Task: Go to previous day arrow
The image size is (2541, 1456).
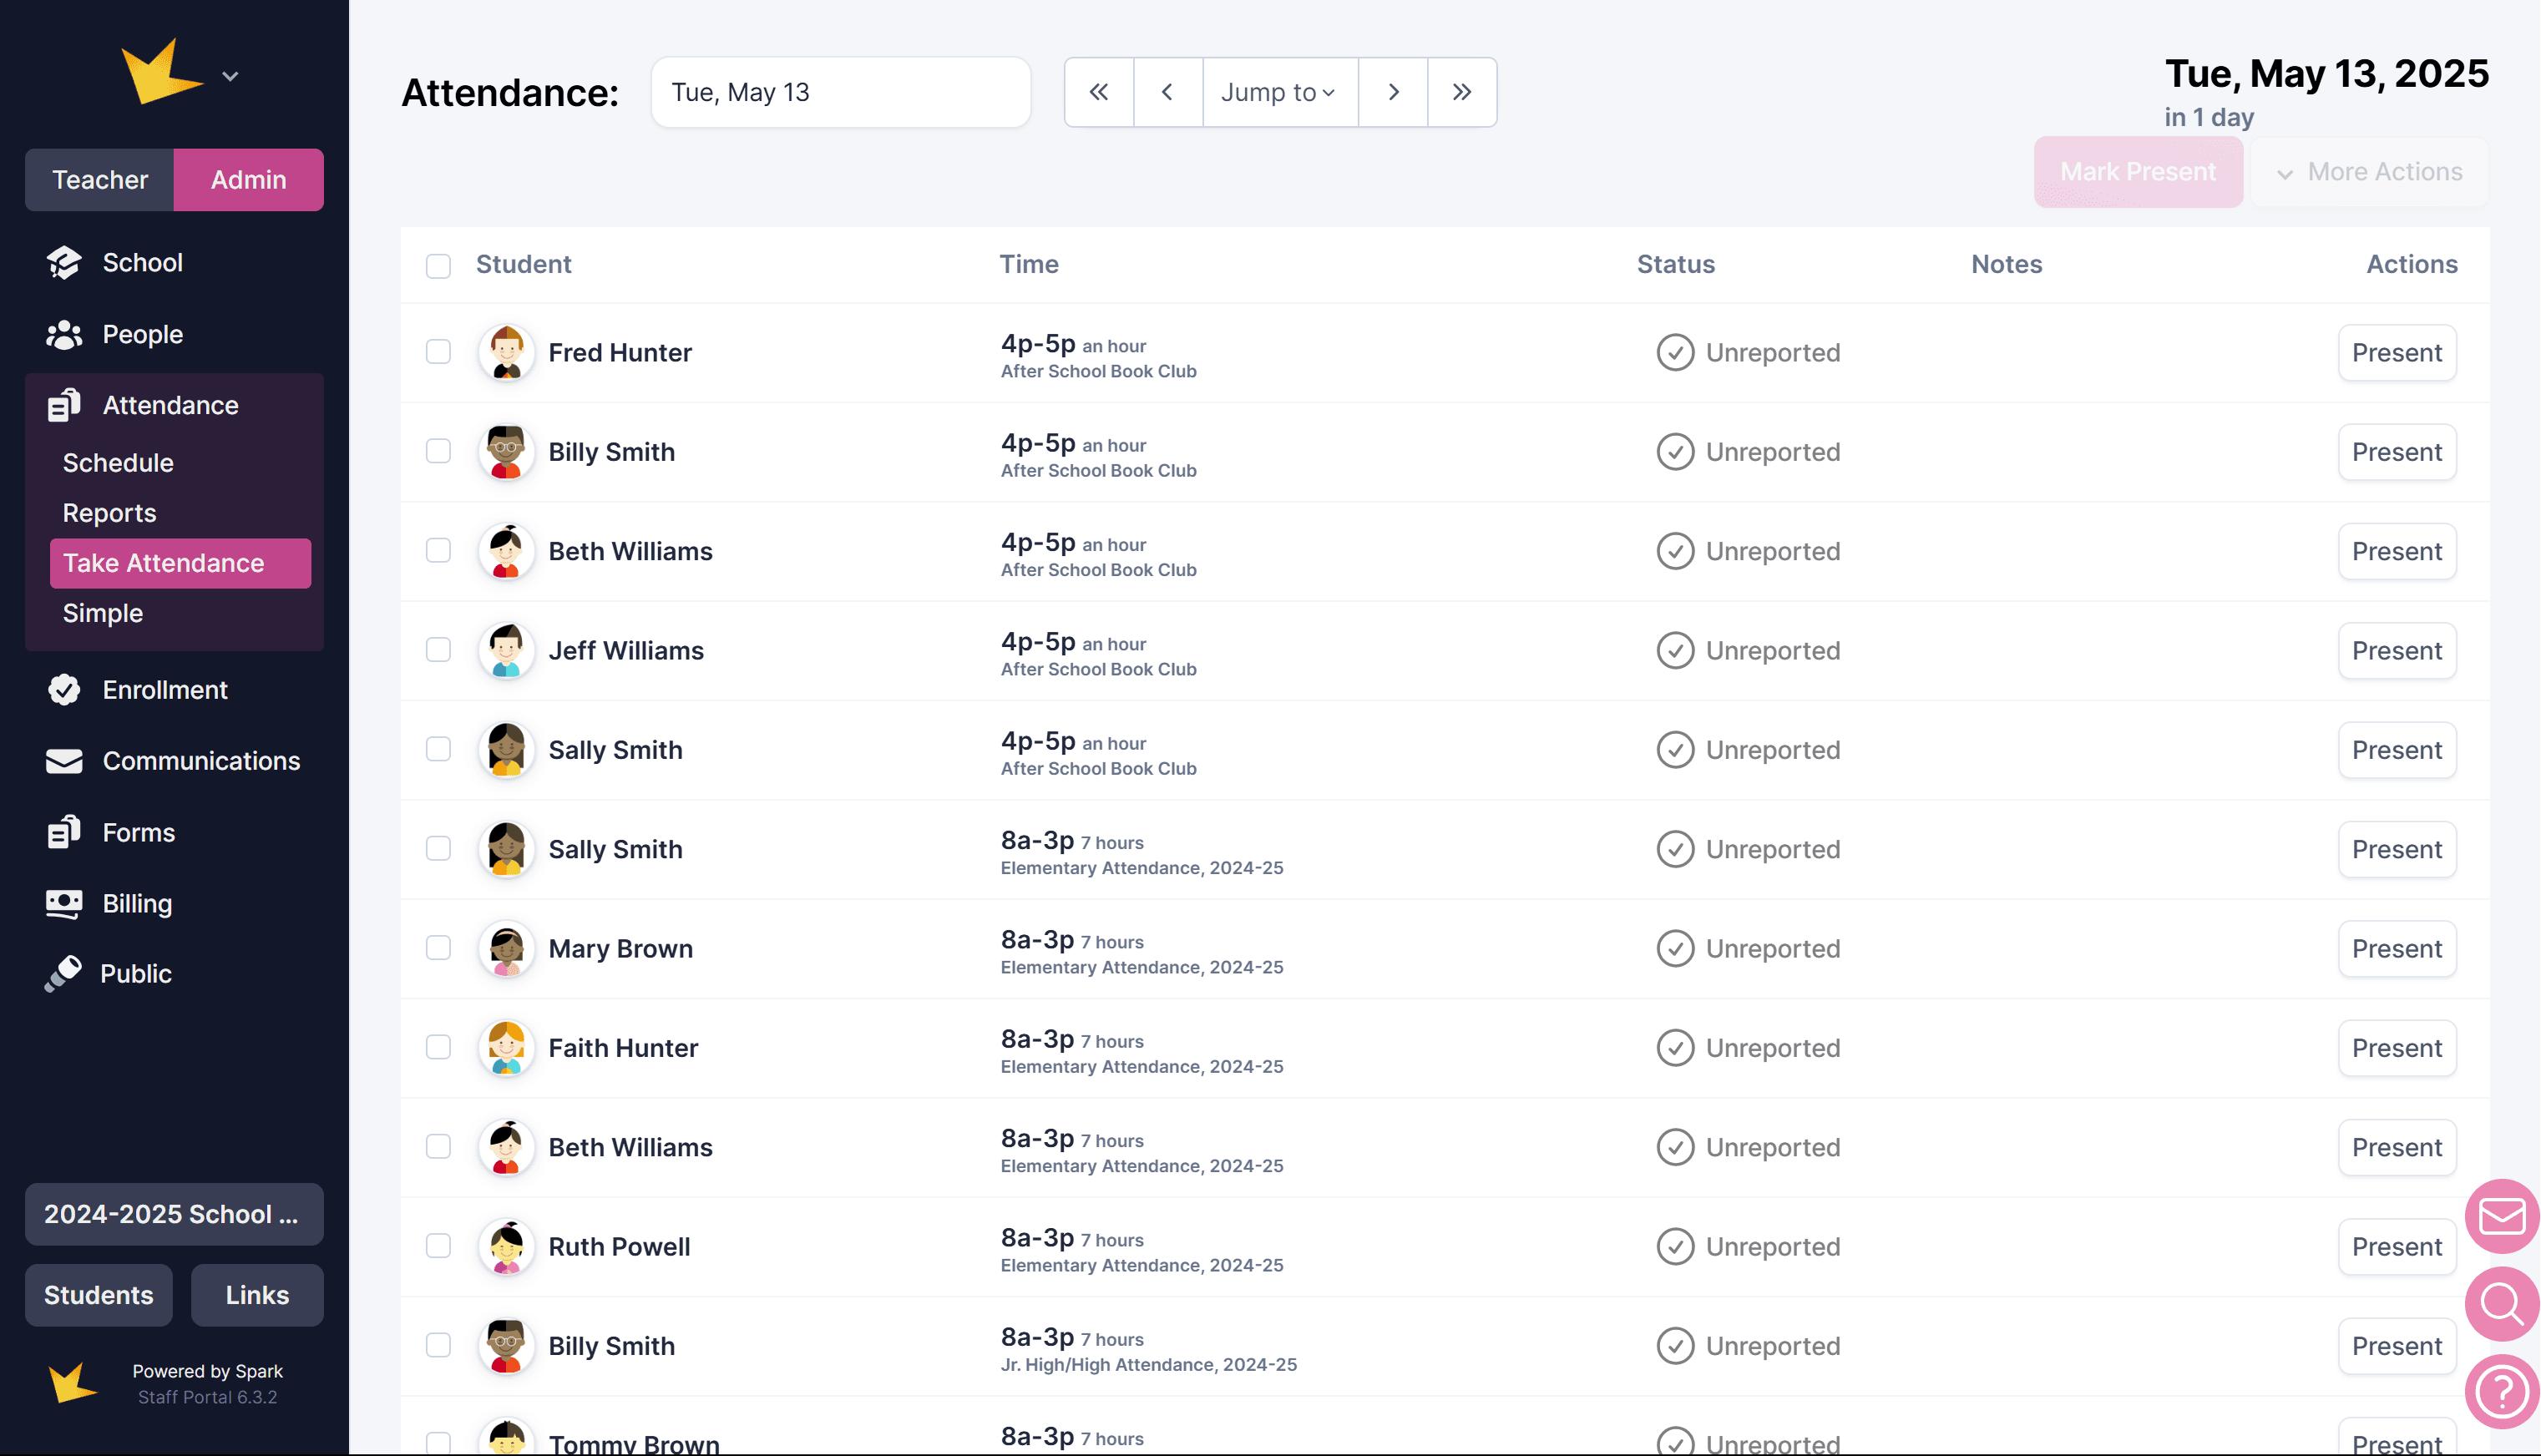Action: [1167, 92]
